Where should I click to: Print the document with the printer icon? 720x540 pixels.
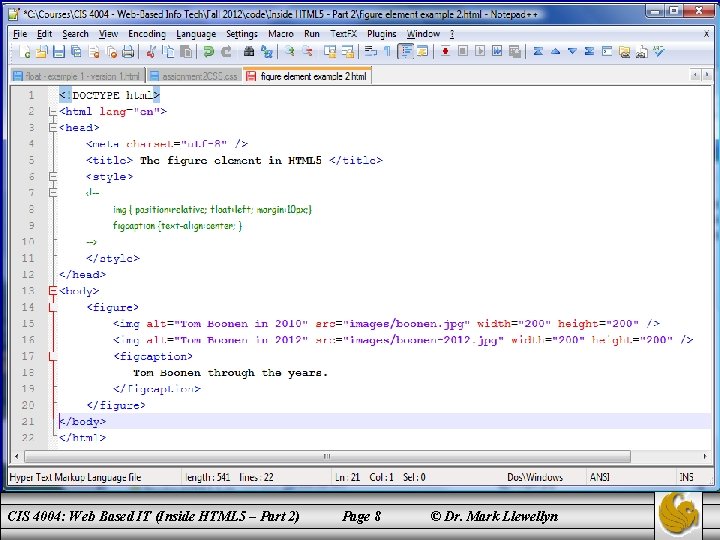click(129, 52)
